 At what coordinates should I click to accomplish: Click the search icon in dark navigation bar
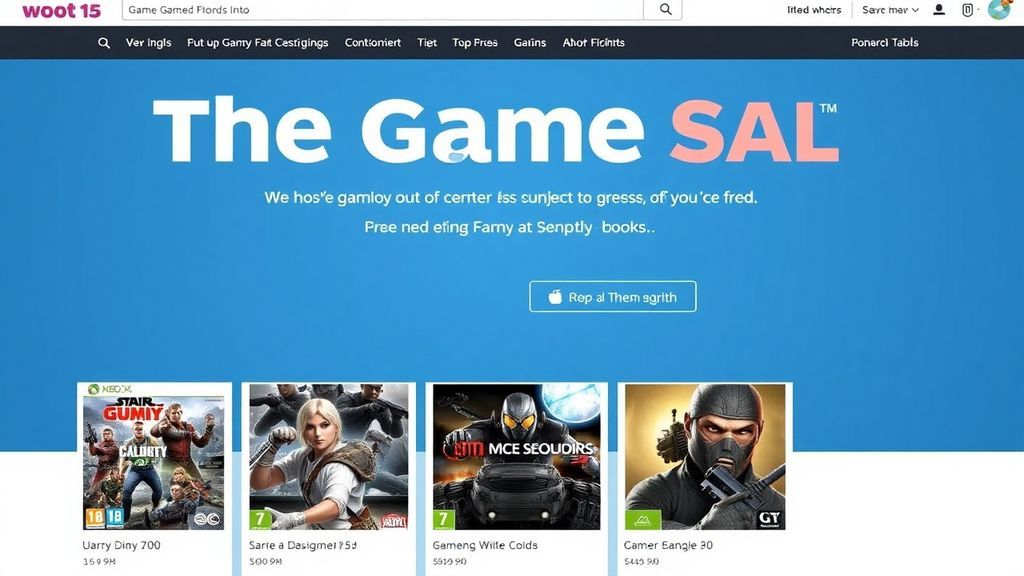pyautogui.click(x=104, y=43)
